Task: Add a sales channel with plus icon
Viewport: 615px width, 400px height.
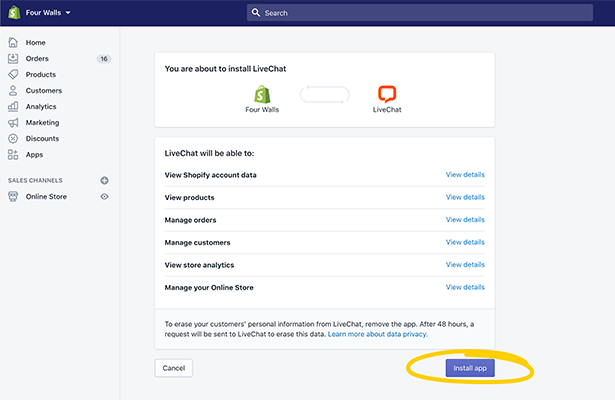Action: coord(104,180)
